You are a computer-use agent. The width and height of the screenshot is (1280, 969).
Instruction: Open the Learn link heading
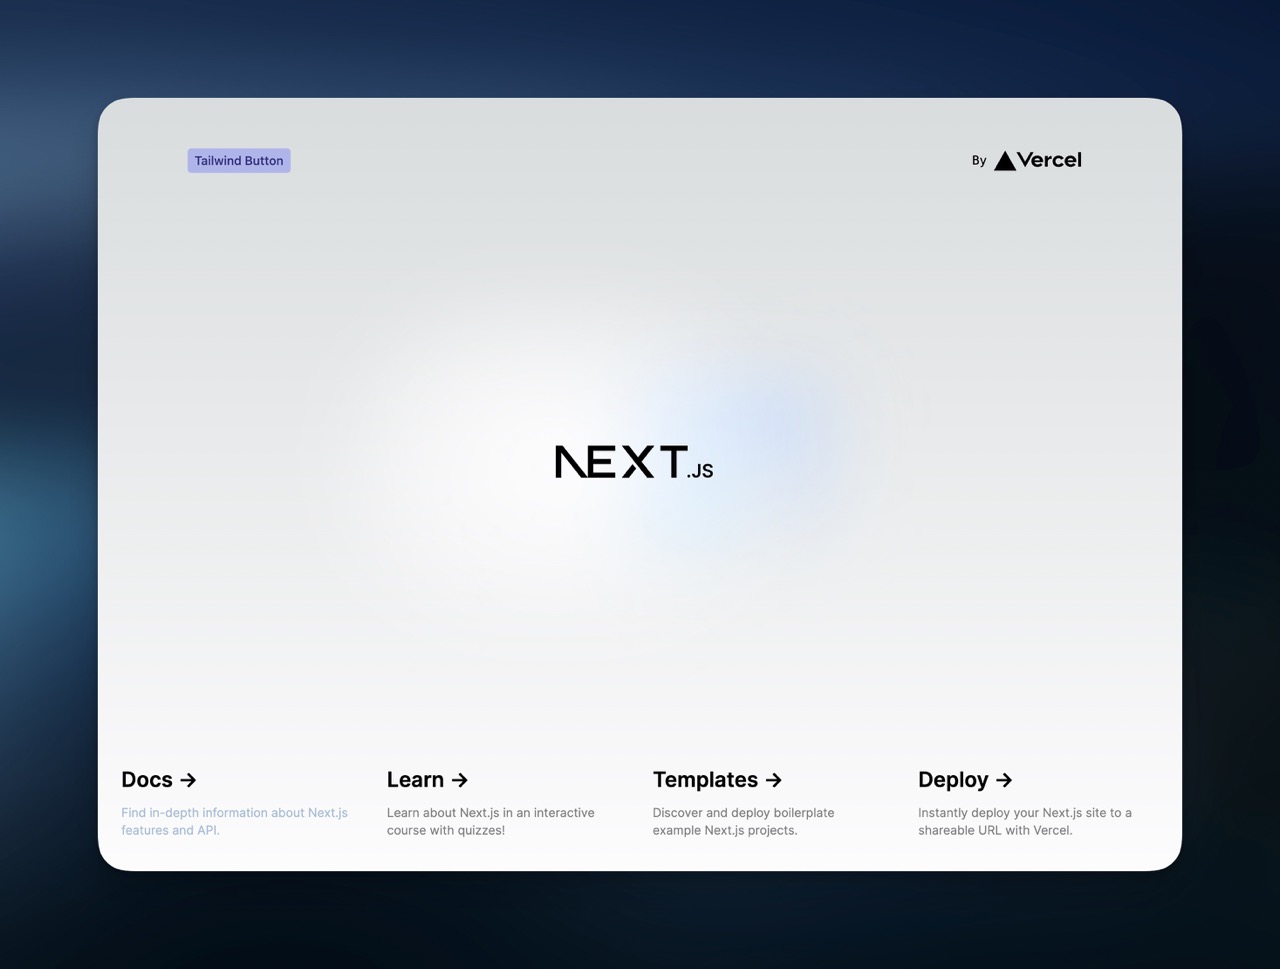coord(427,780)
